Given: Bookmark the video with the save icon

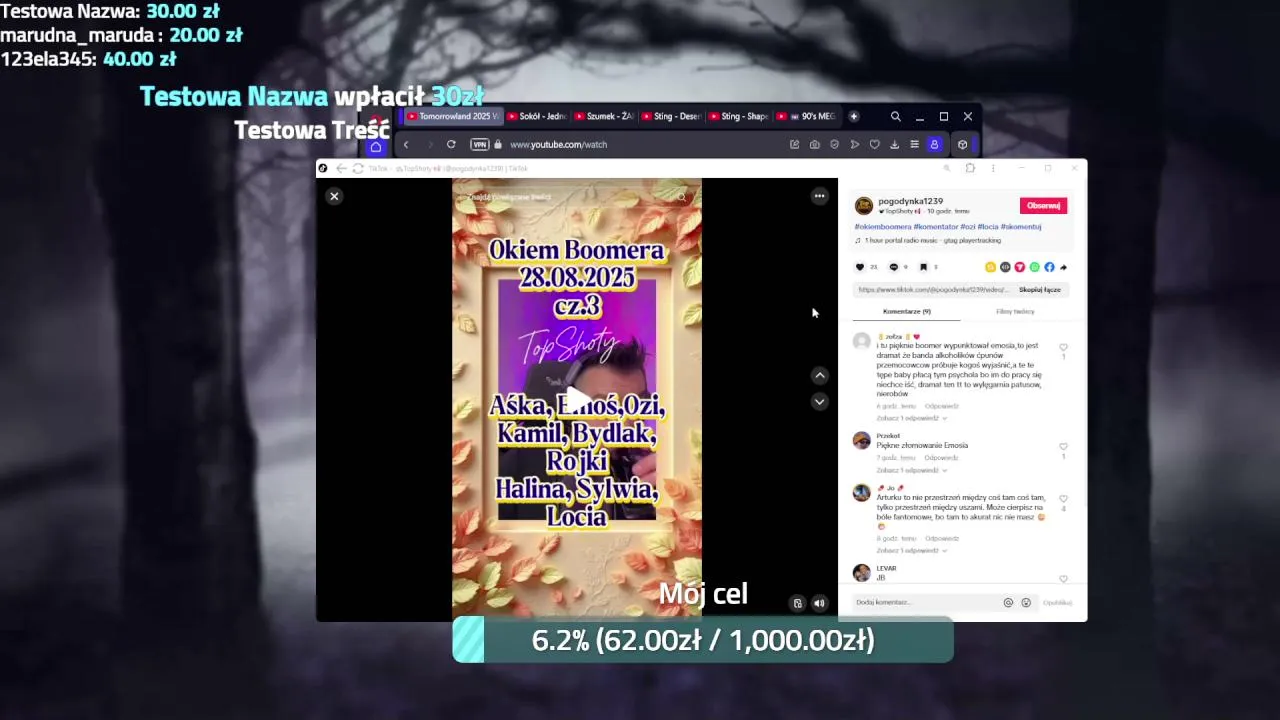Looking at the screenshot, I should point(923,267).
